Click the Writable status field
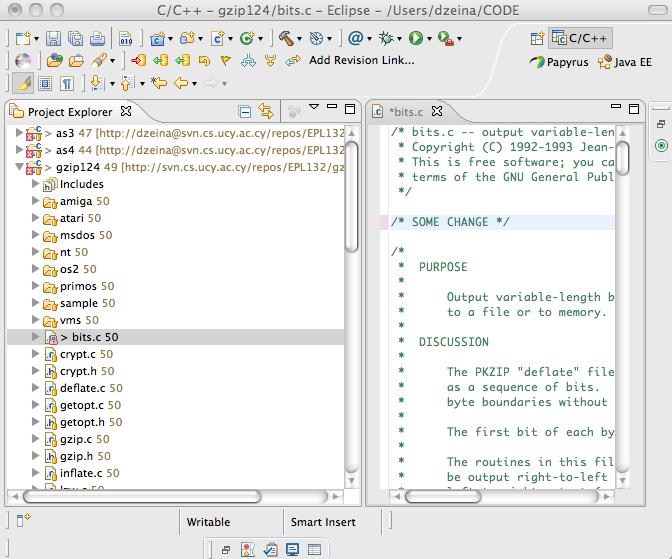The width and height of the screenshot is (672, 559). [208, 522]
